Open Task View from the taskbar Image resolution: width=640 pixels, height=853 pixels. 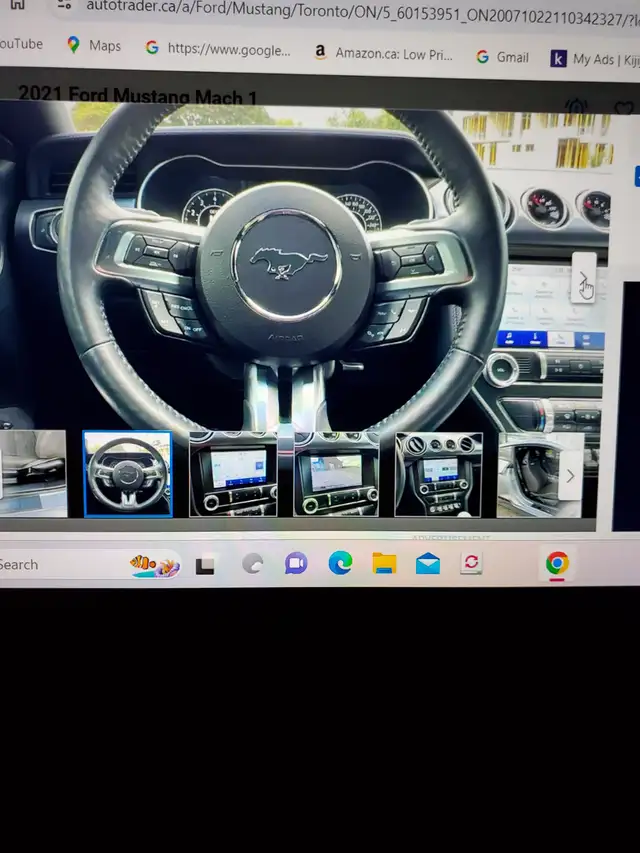click(x=205, y=565)
